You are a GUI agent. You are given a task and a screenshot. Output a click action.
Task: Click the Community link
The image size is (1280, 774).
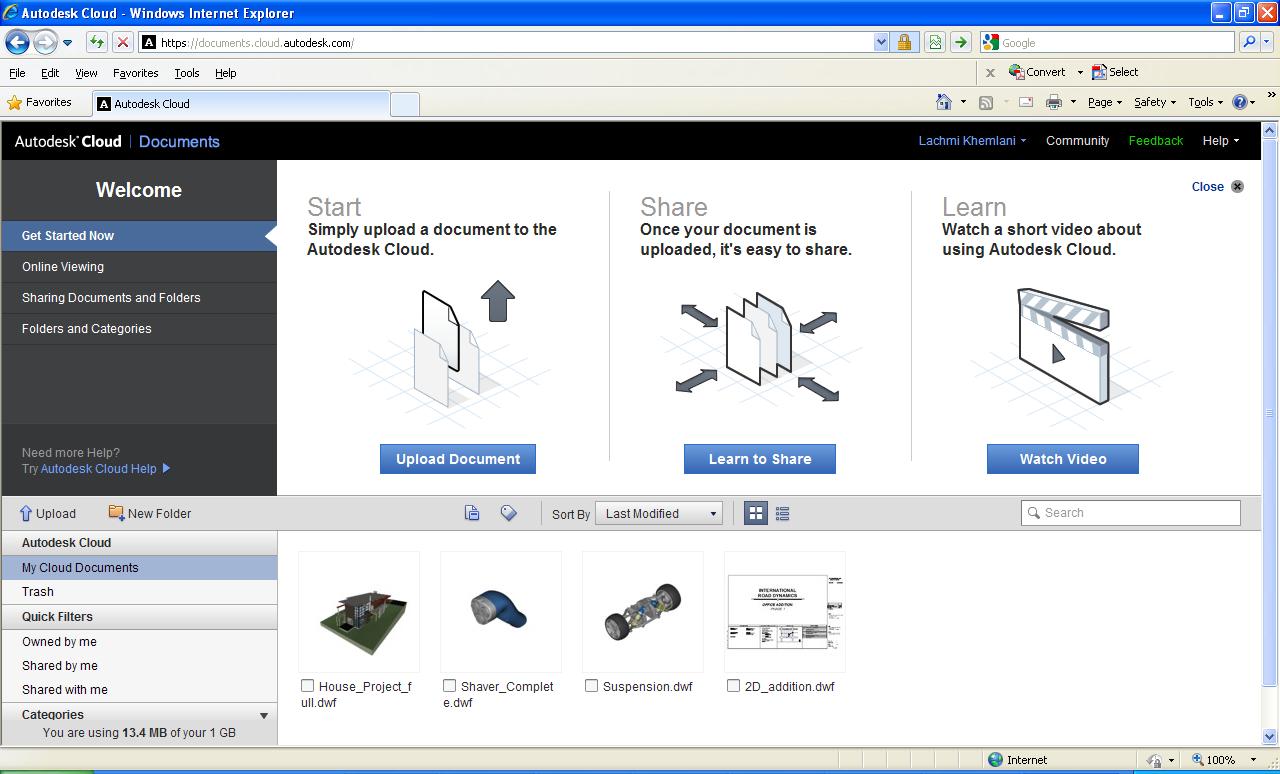pos(1077,141)
